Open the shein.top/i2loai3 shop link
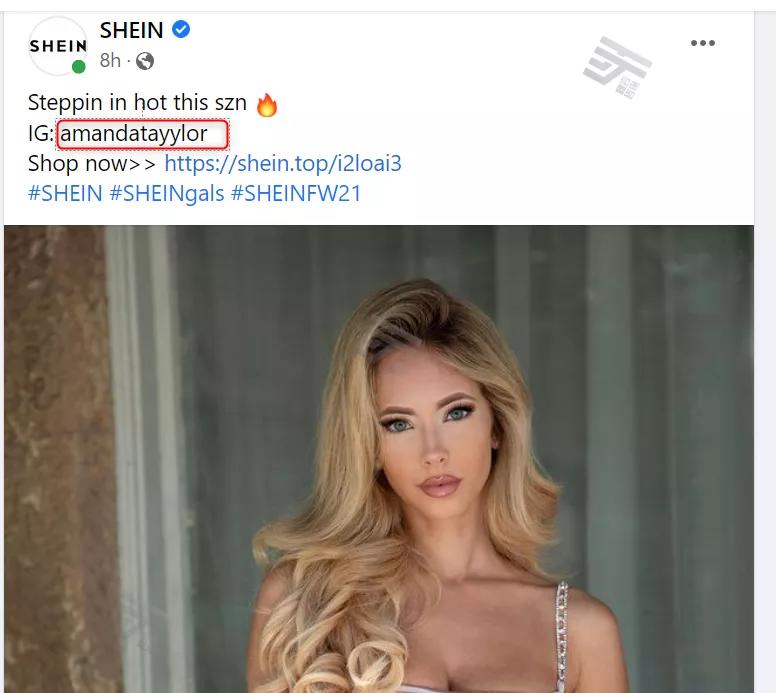 coord(283,163)
